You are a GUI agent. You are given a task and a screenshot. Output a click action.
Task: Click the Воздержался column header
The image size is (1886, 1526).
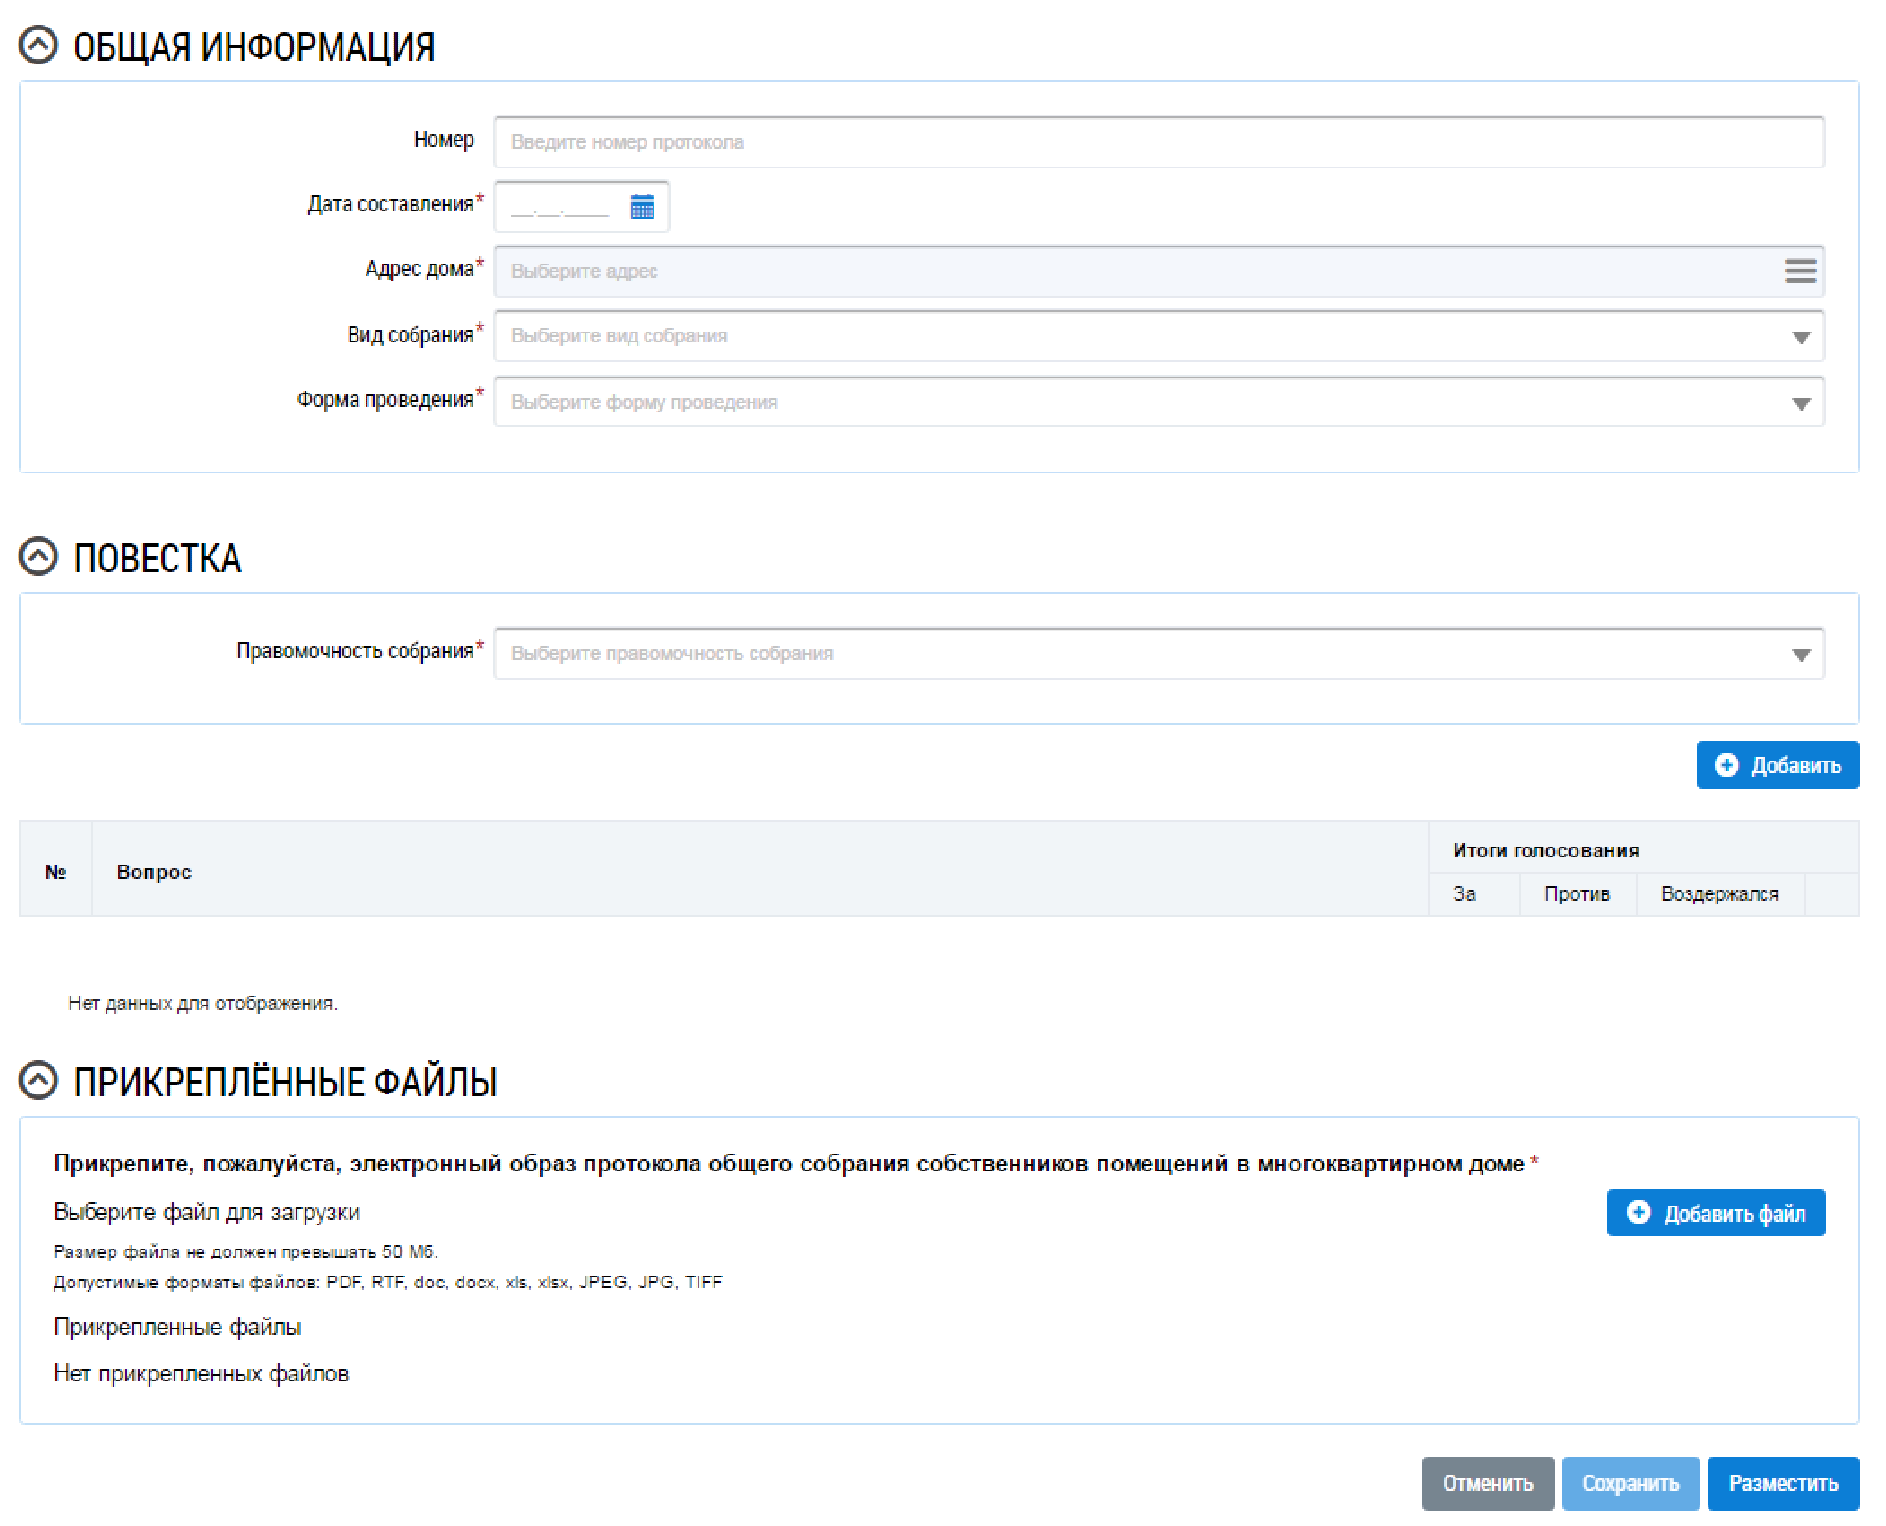click(1719, 894)
